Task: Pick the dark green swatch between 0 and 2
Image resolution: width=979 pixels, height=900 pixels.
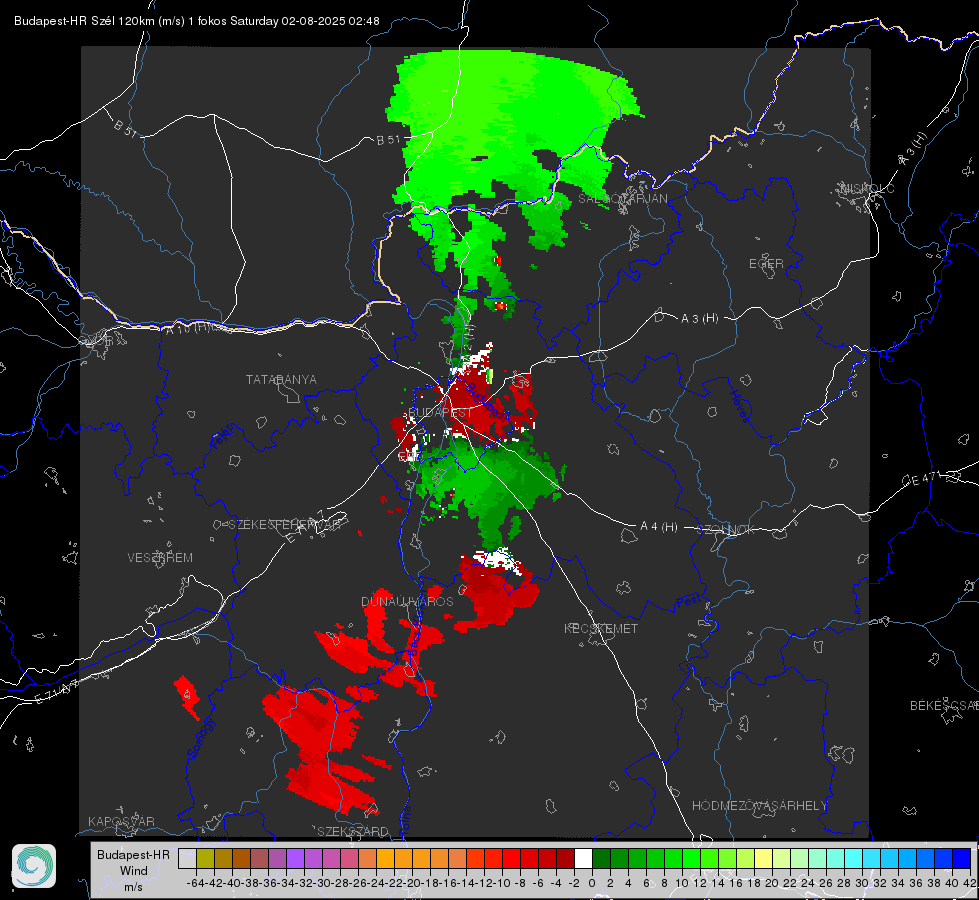Action: pyautogui.click(x=601, y=859)
